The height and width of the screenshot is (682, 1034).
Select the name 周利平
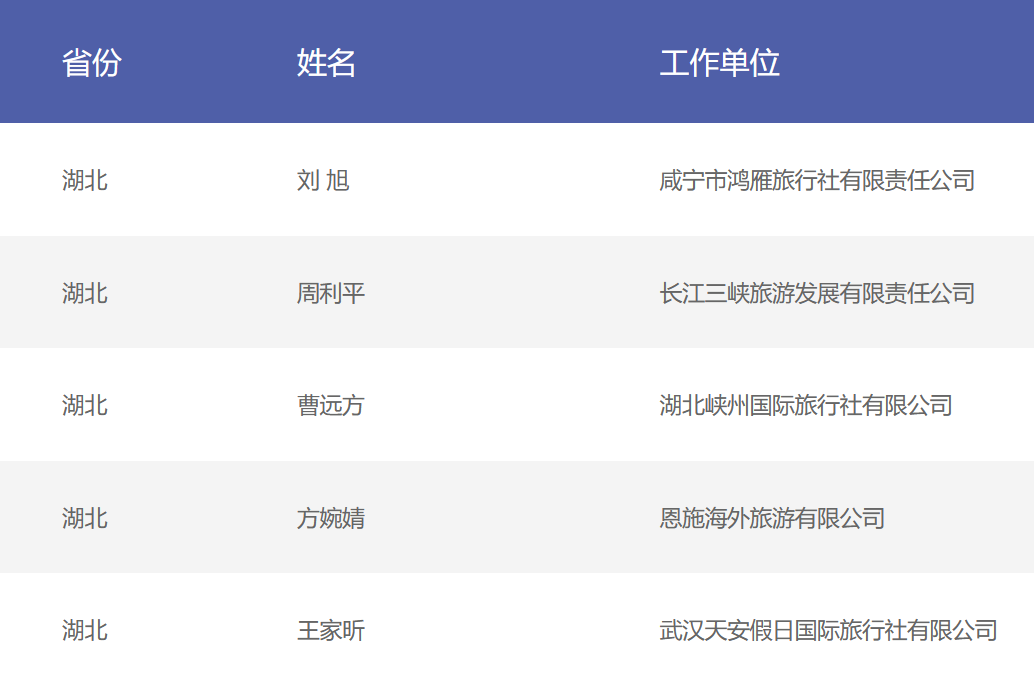pyautogui.click(x=330, y=293)
